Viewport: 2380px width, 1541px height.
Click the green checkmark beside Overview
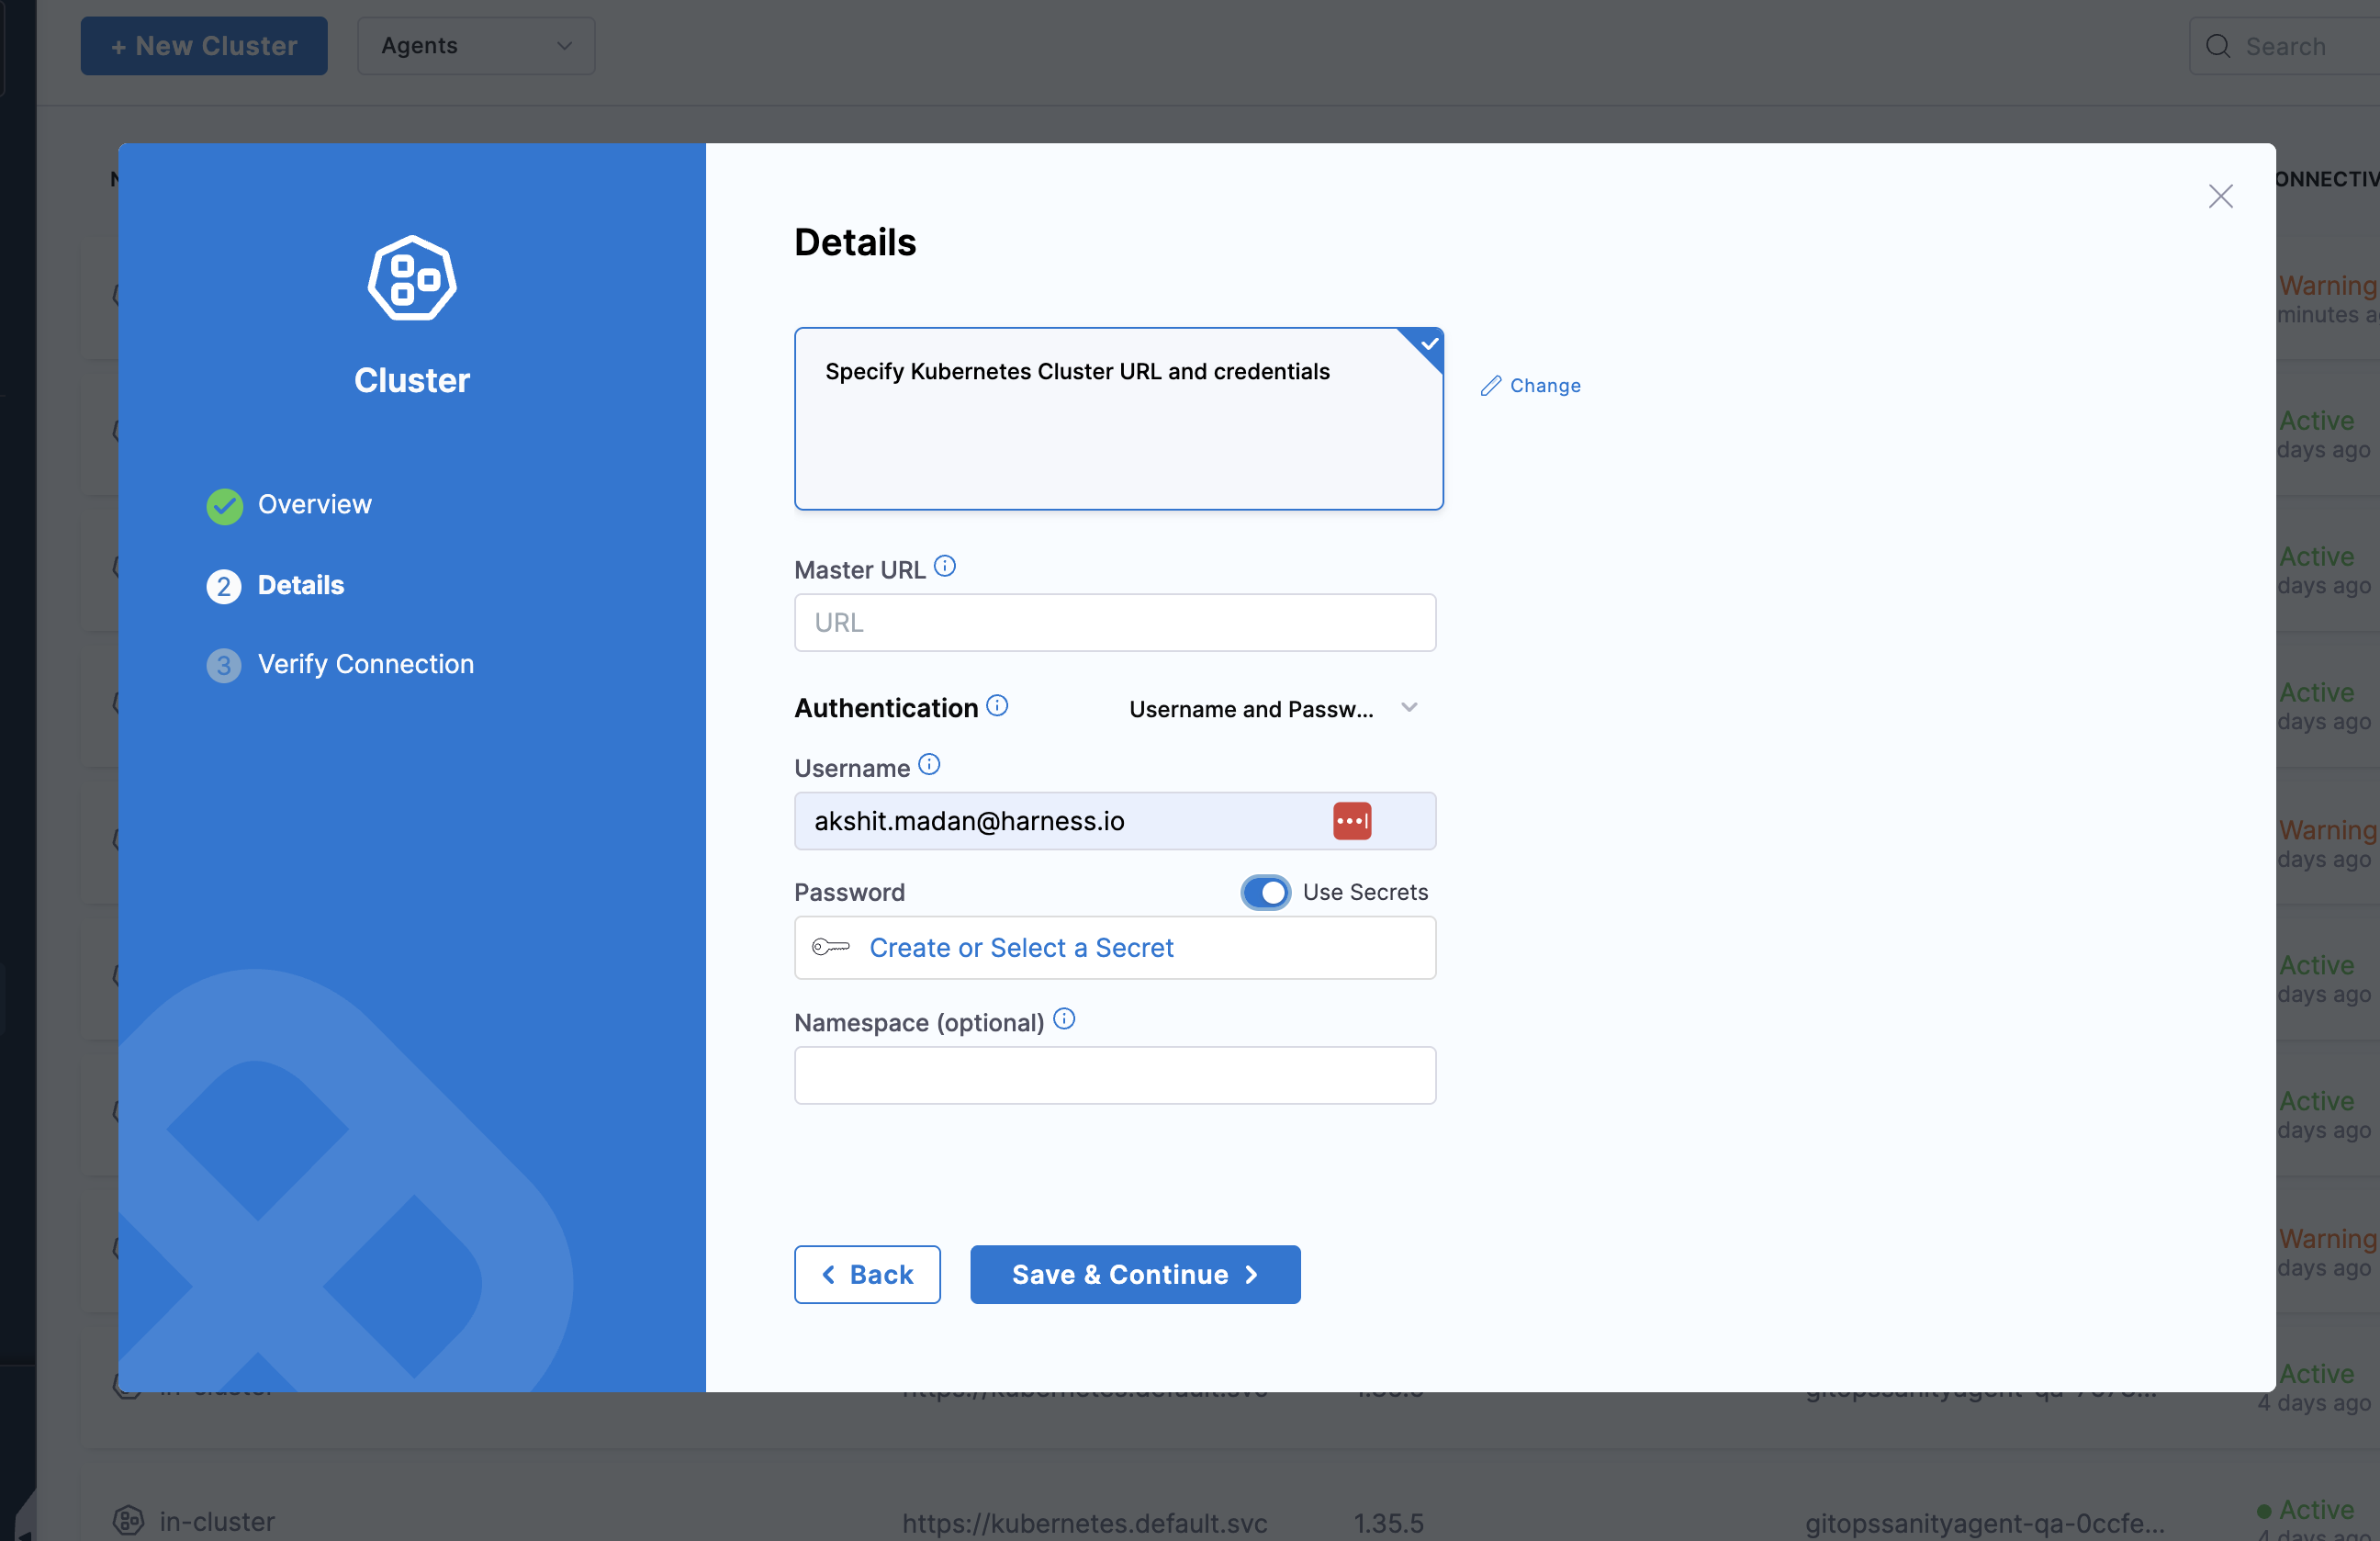[x=224, y=506]
